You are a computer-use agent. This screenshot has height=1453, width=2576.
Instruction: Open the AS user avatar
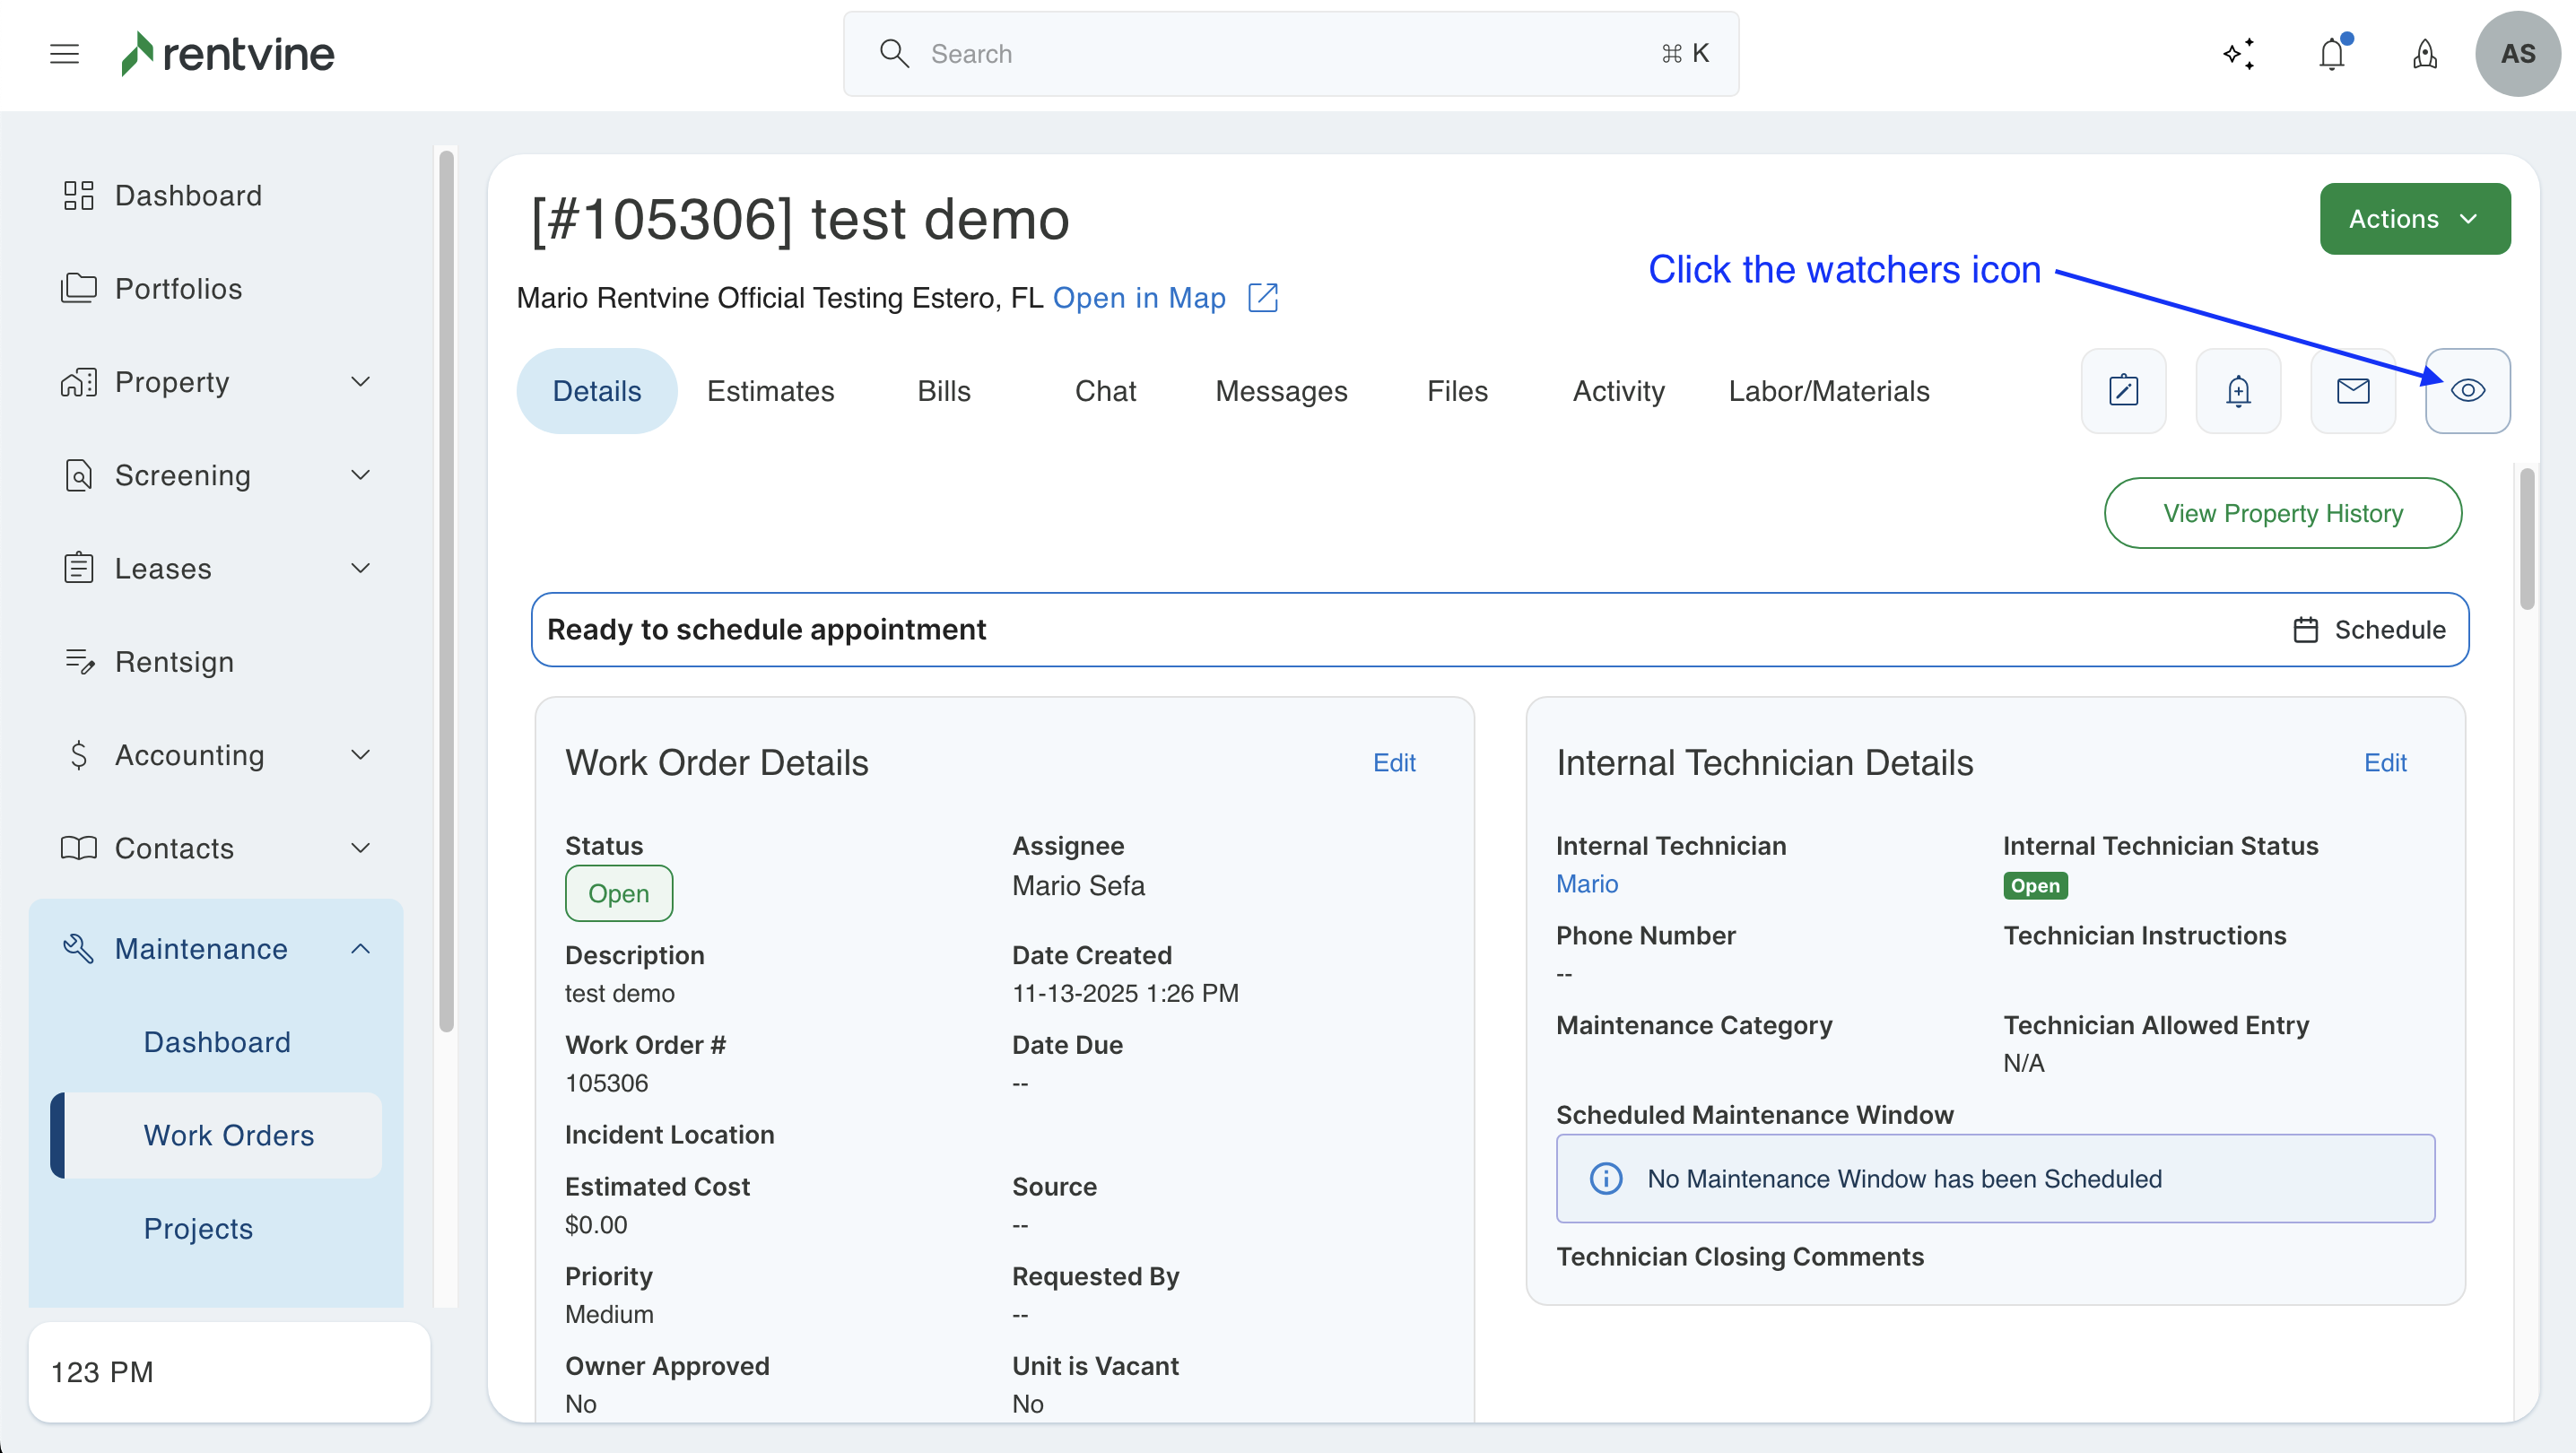[x=2517, y=54]
